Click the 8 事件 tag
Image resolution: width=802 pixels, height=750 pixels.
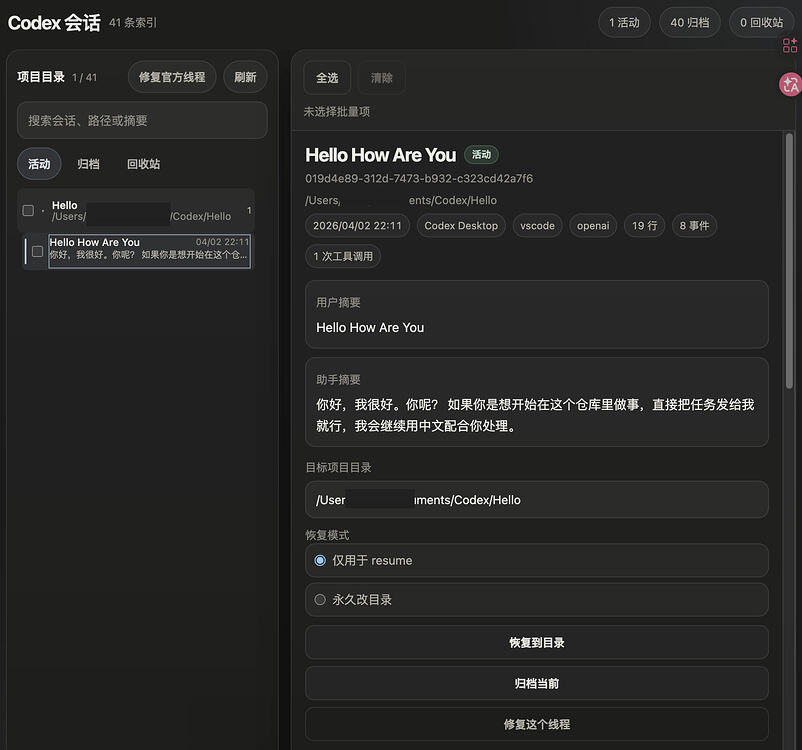pos(694,226)
